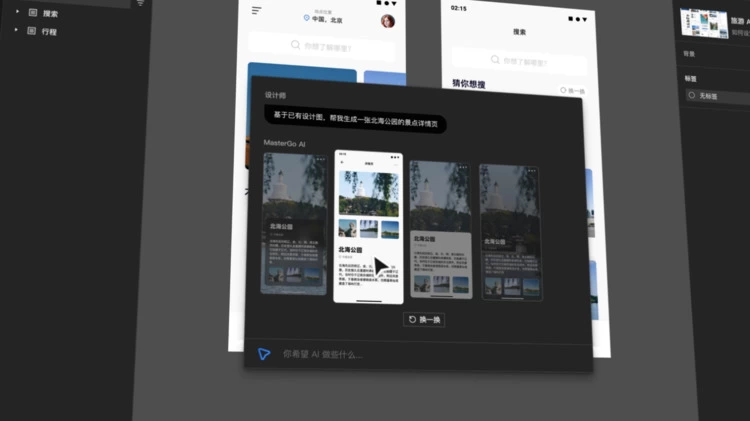This screenshot has height=421, width=750.
Task: Select the fourth 北海公园 design option
Action: pyautogui.click(x=510, y=231)
